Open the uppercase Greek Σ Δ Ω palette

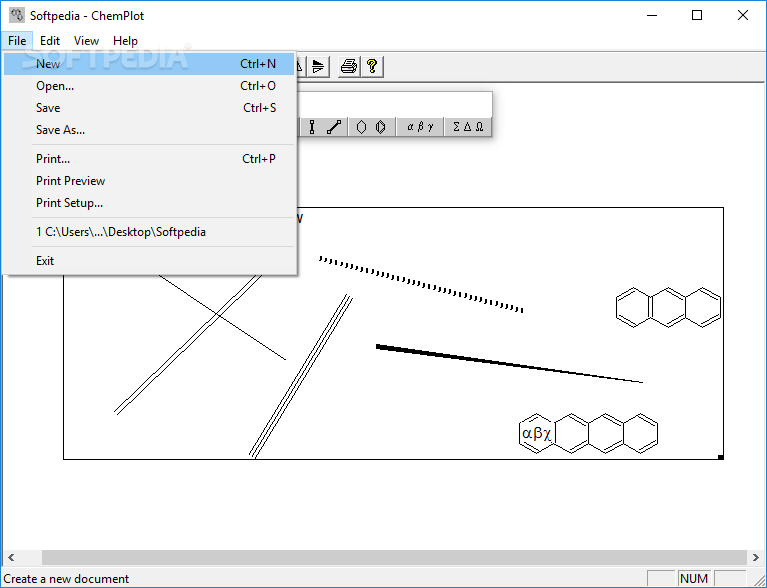point(468,127)
